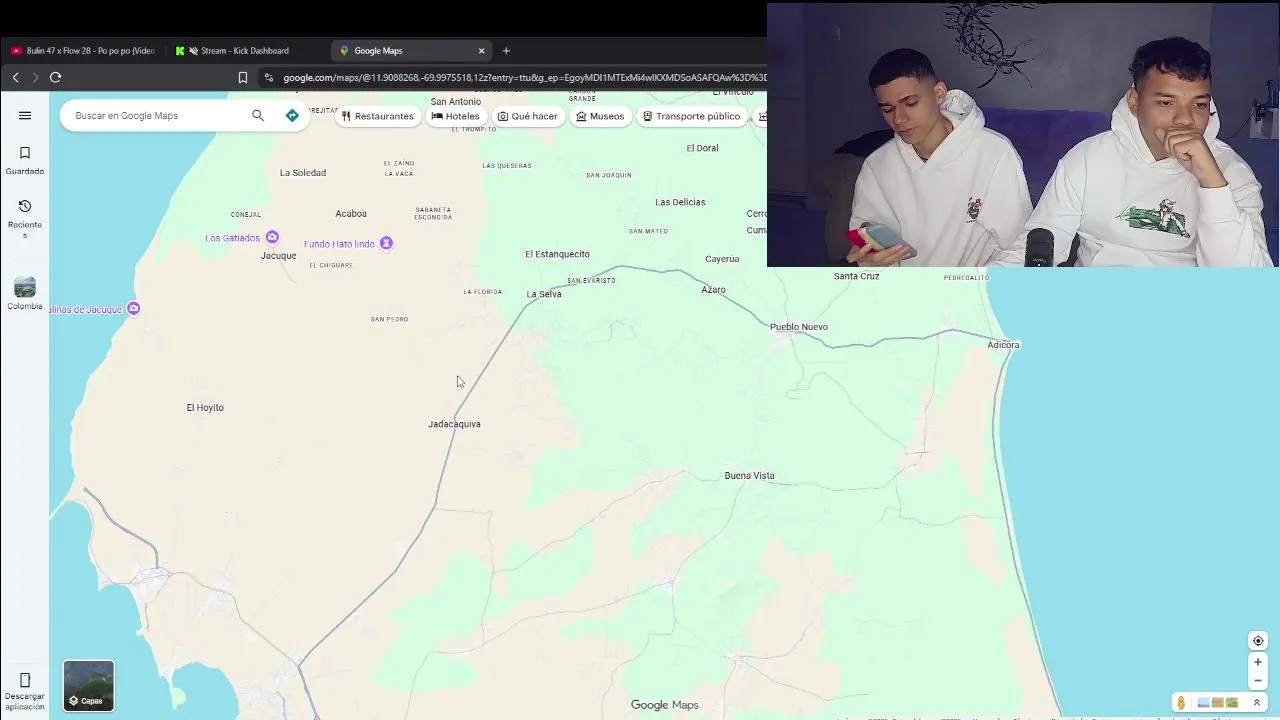Click the search magnifier icon
Screen dimensions: 1280x720
pos(258,115)
